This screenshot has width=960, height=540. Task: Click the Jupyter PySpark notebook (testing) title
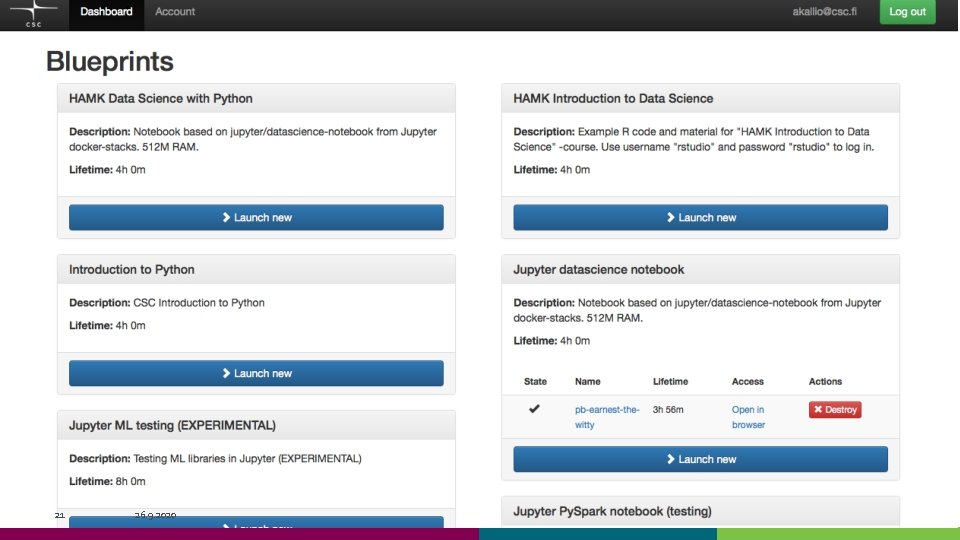[612, 511]
